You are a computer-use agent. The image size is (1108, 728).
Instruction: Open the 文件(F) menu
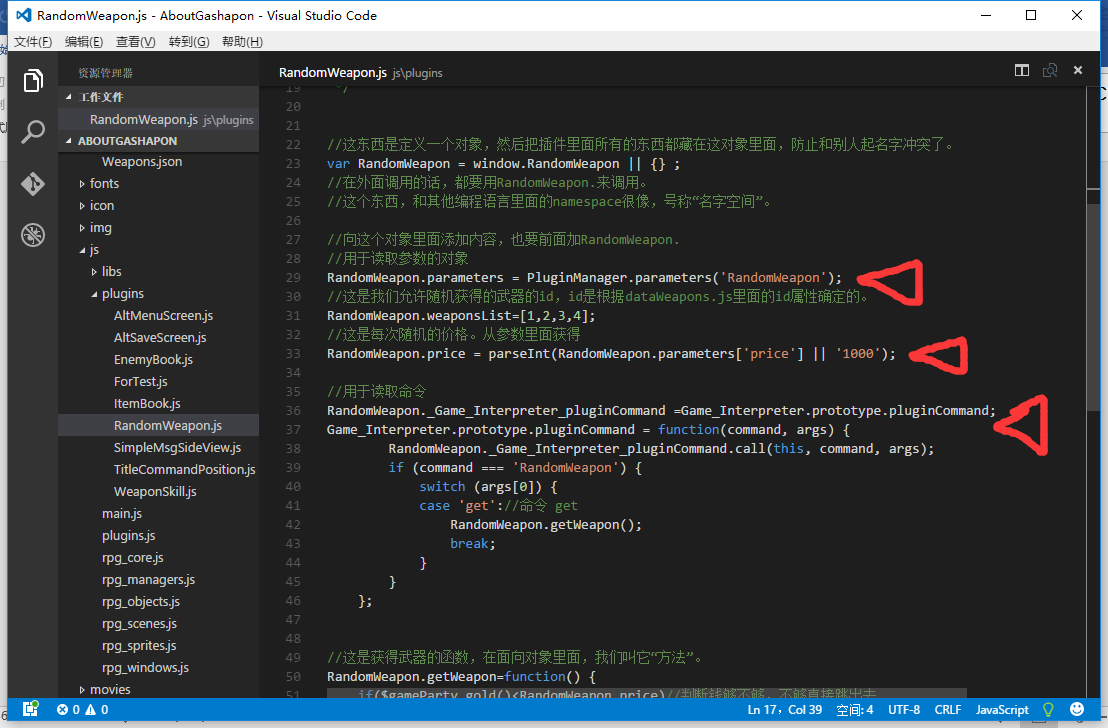[33, 42]
